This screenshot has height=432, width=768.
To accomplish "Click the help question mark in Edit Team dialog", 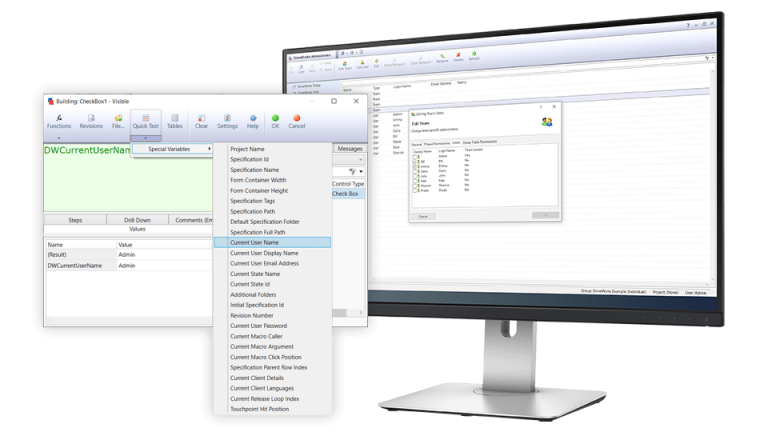I will click(x=541, y=107).
